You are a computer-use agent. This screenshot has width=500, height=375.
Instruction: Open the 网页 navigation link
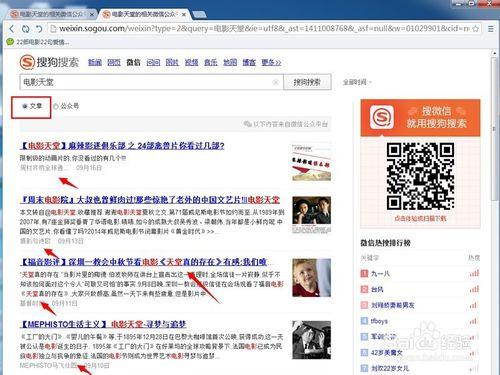click(114, 62)
